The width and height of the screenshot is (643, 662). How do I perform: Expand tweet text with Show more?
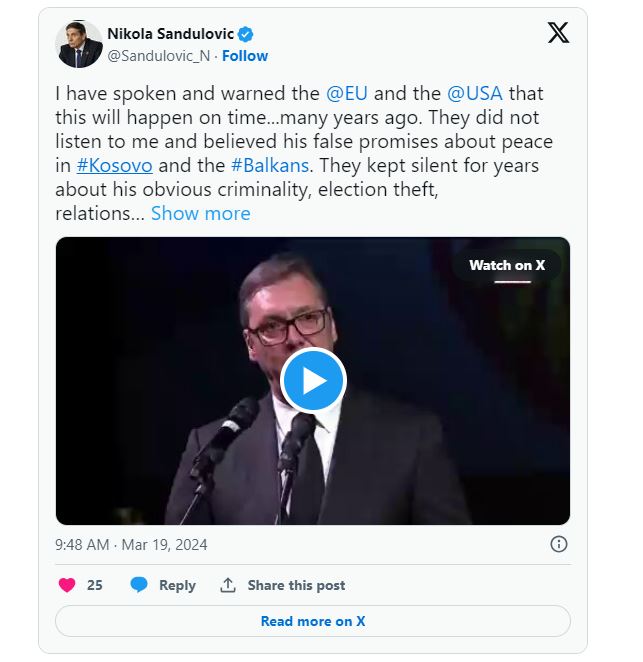point(200,213)
